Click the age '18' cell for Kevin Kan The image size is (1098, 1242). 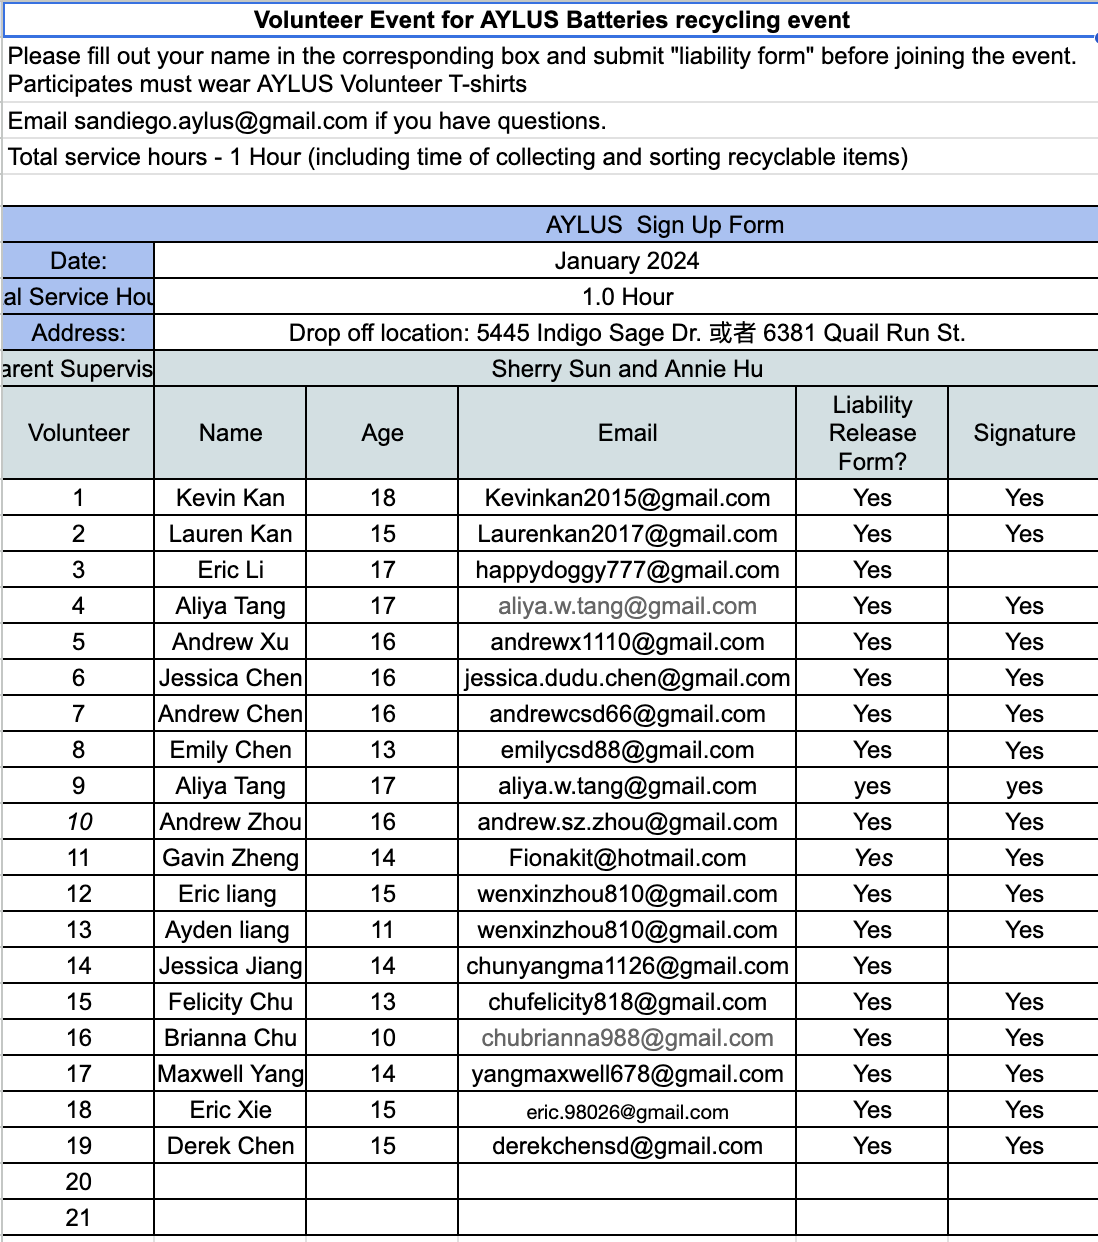tap(383, 498)
